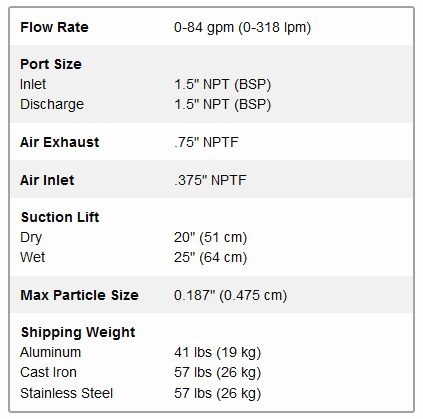Click the Cast Iron label
The width and height of the screenshot is (423, 419).
[x=48, y=373]
